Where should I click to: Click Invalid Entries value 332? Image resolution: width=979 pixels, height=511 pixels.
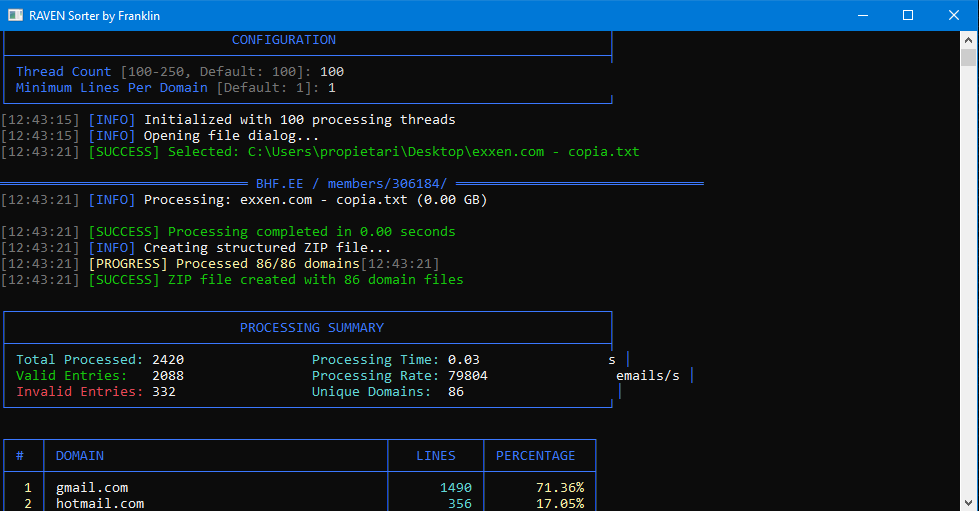[164, 392]
